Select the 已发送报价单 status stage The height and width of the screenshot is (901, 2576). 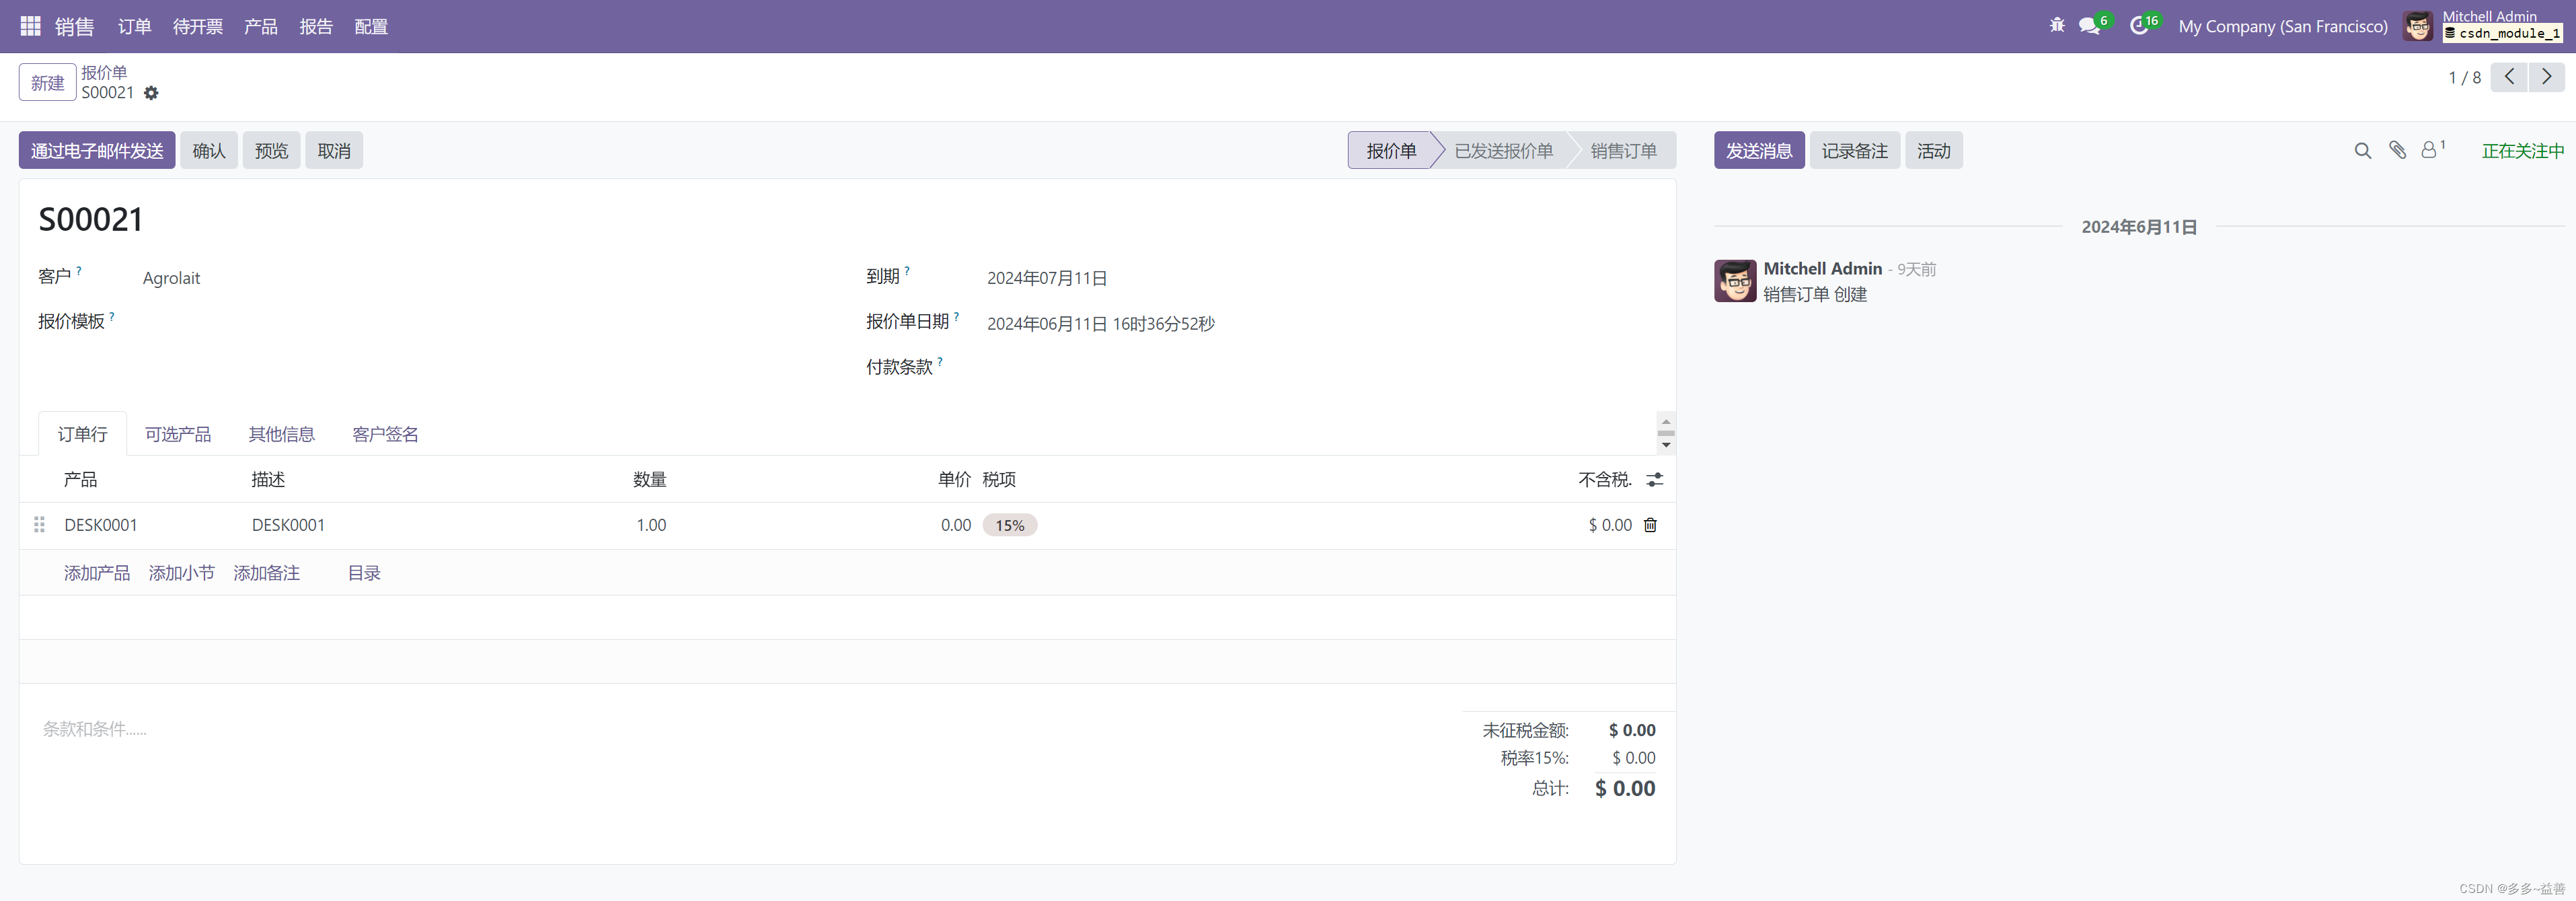[x=1503, y=151]
